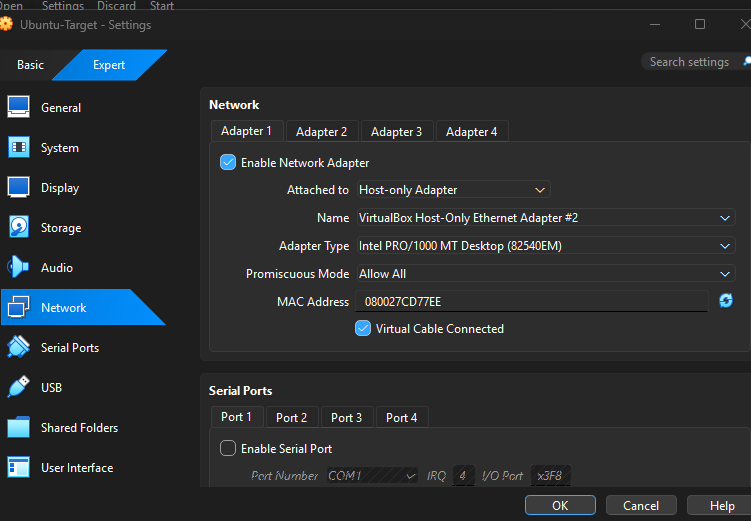Select the Adapter 2 tab

[321, 132]
